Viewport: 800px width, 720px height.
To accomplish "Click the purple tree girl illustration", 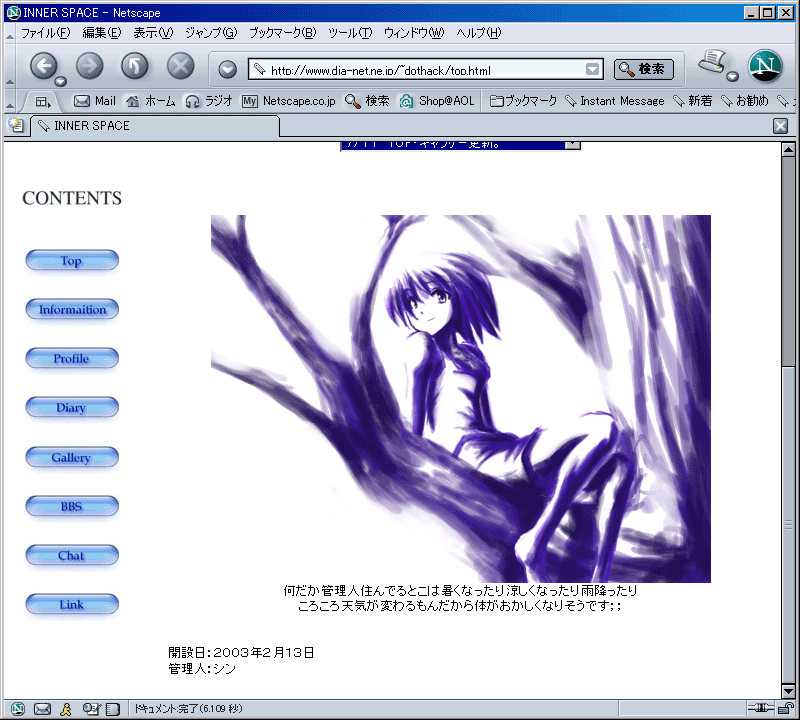I will pos(461,399).
